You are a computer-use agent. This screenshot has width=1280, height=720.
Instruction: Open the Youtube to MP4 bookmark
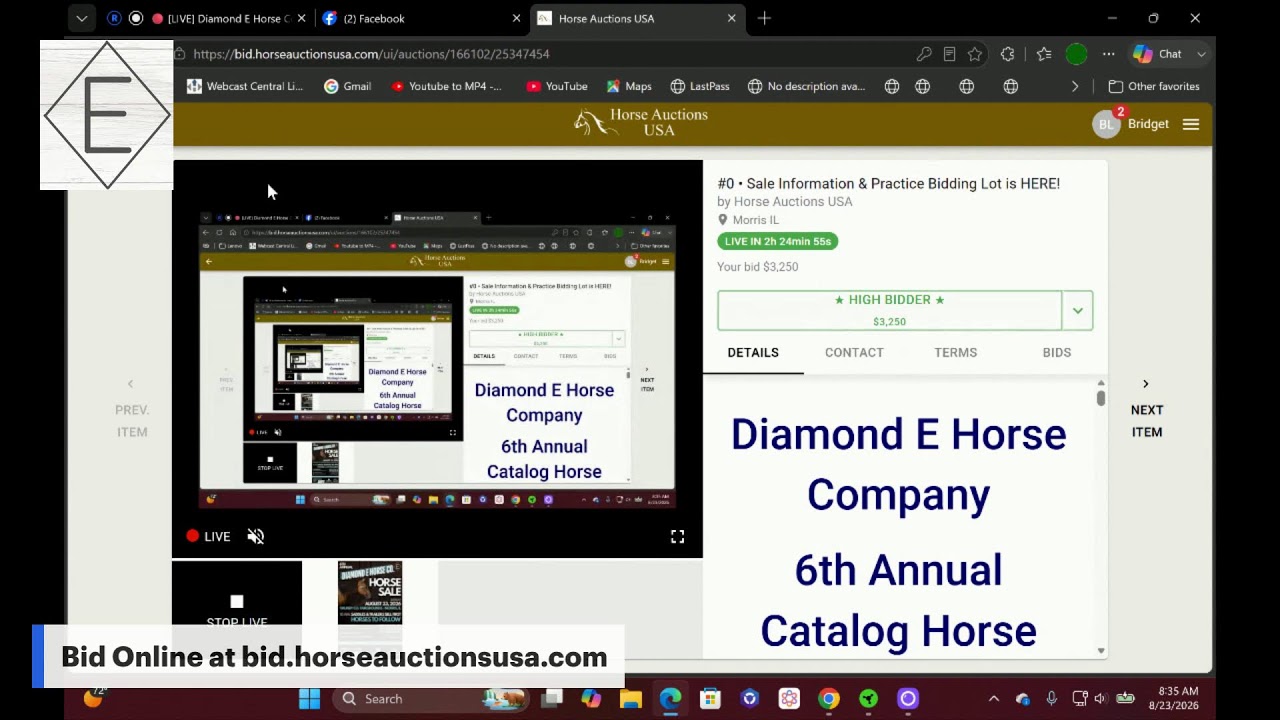point(447,86)
